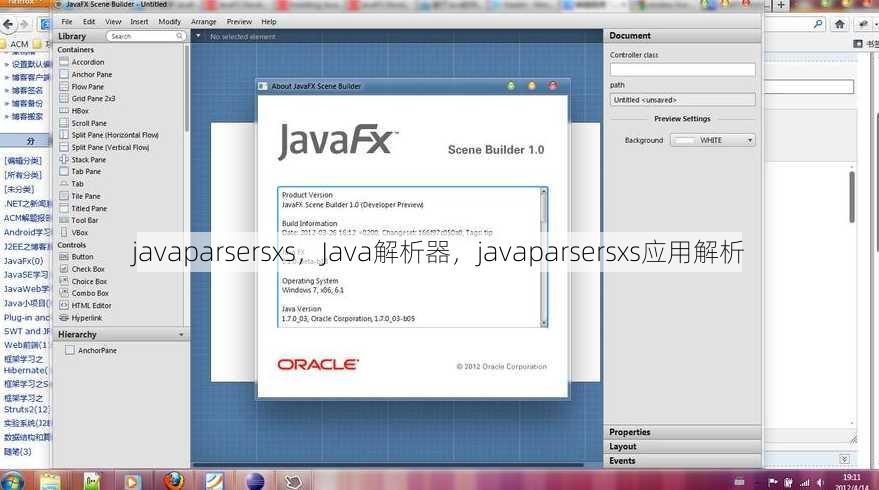
Task: Expand the Layout section
Action: (682, 446)
